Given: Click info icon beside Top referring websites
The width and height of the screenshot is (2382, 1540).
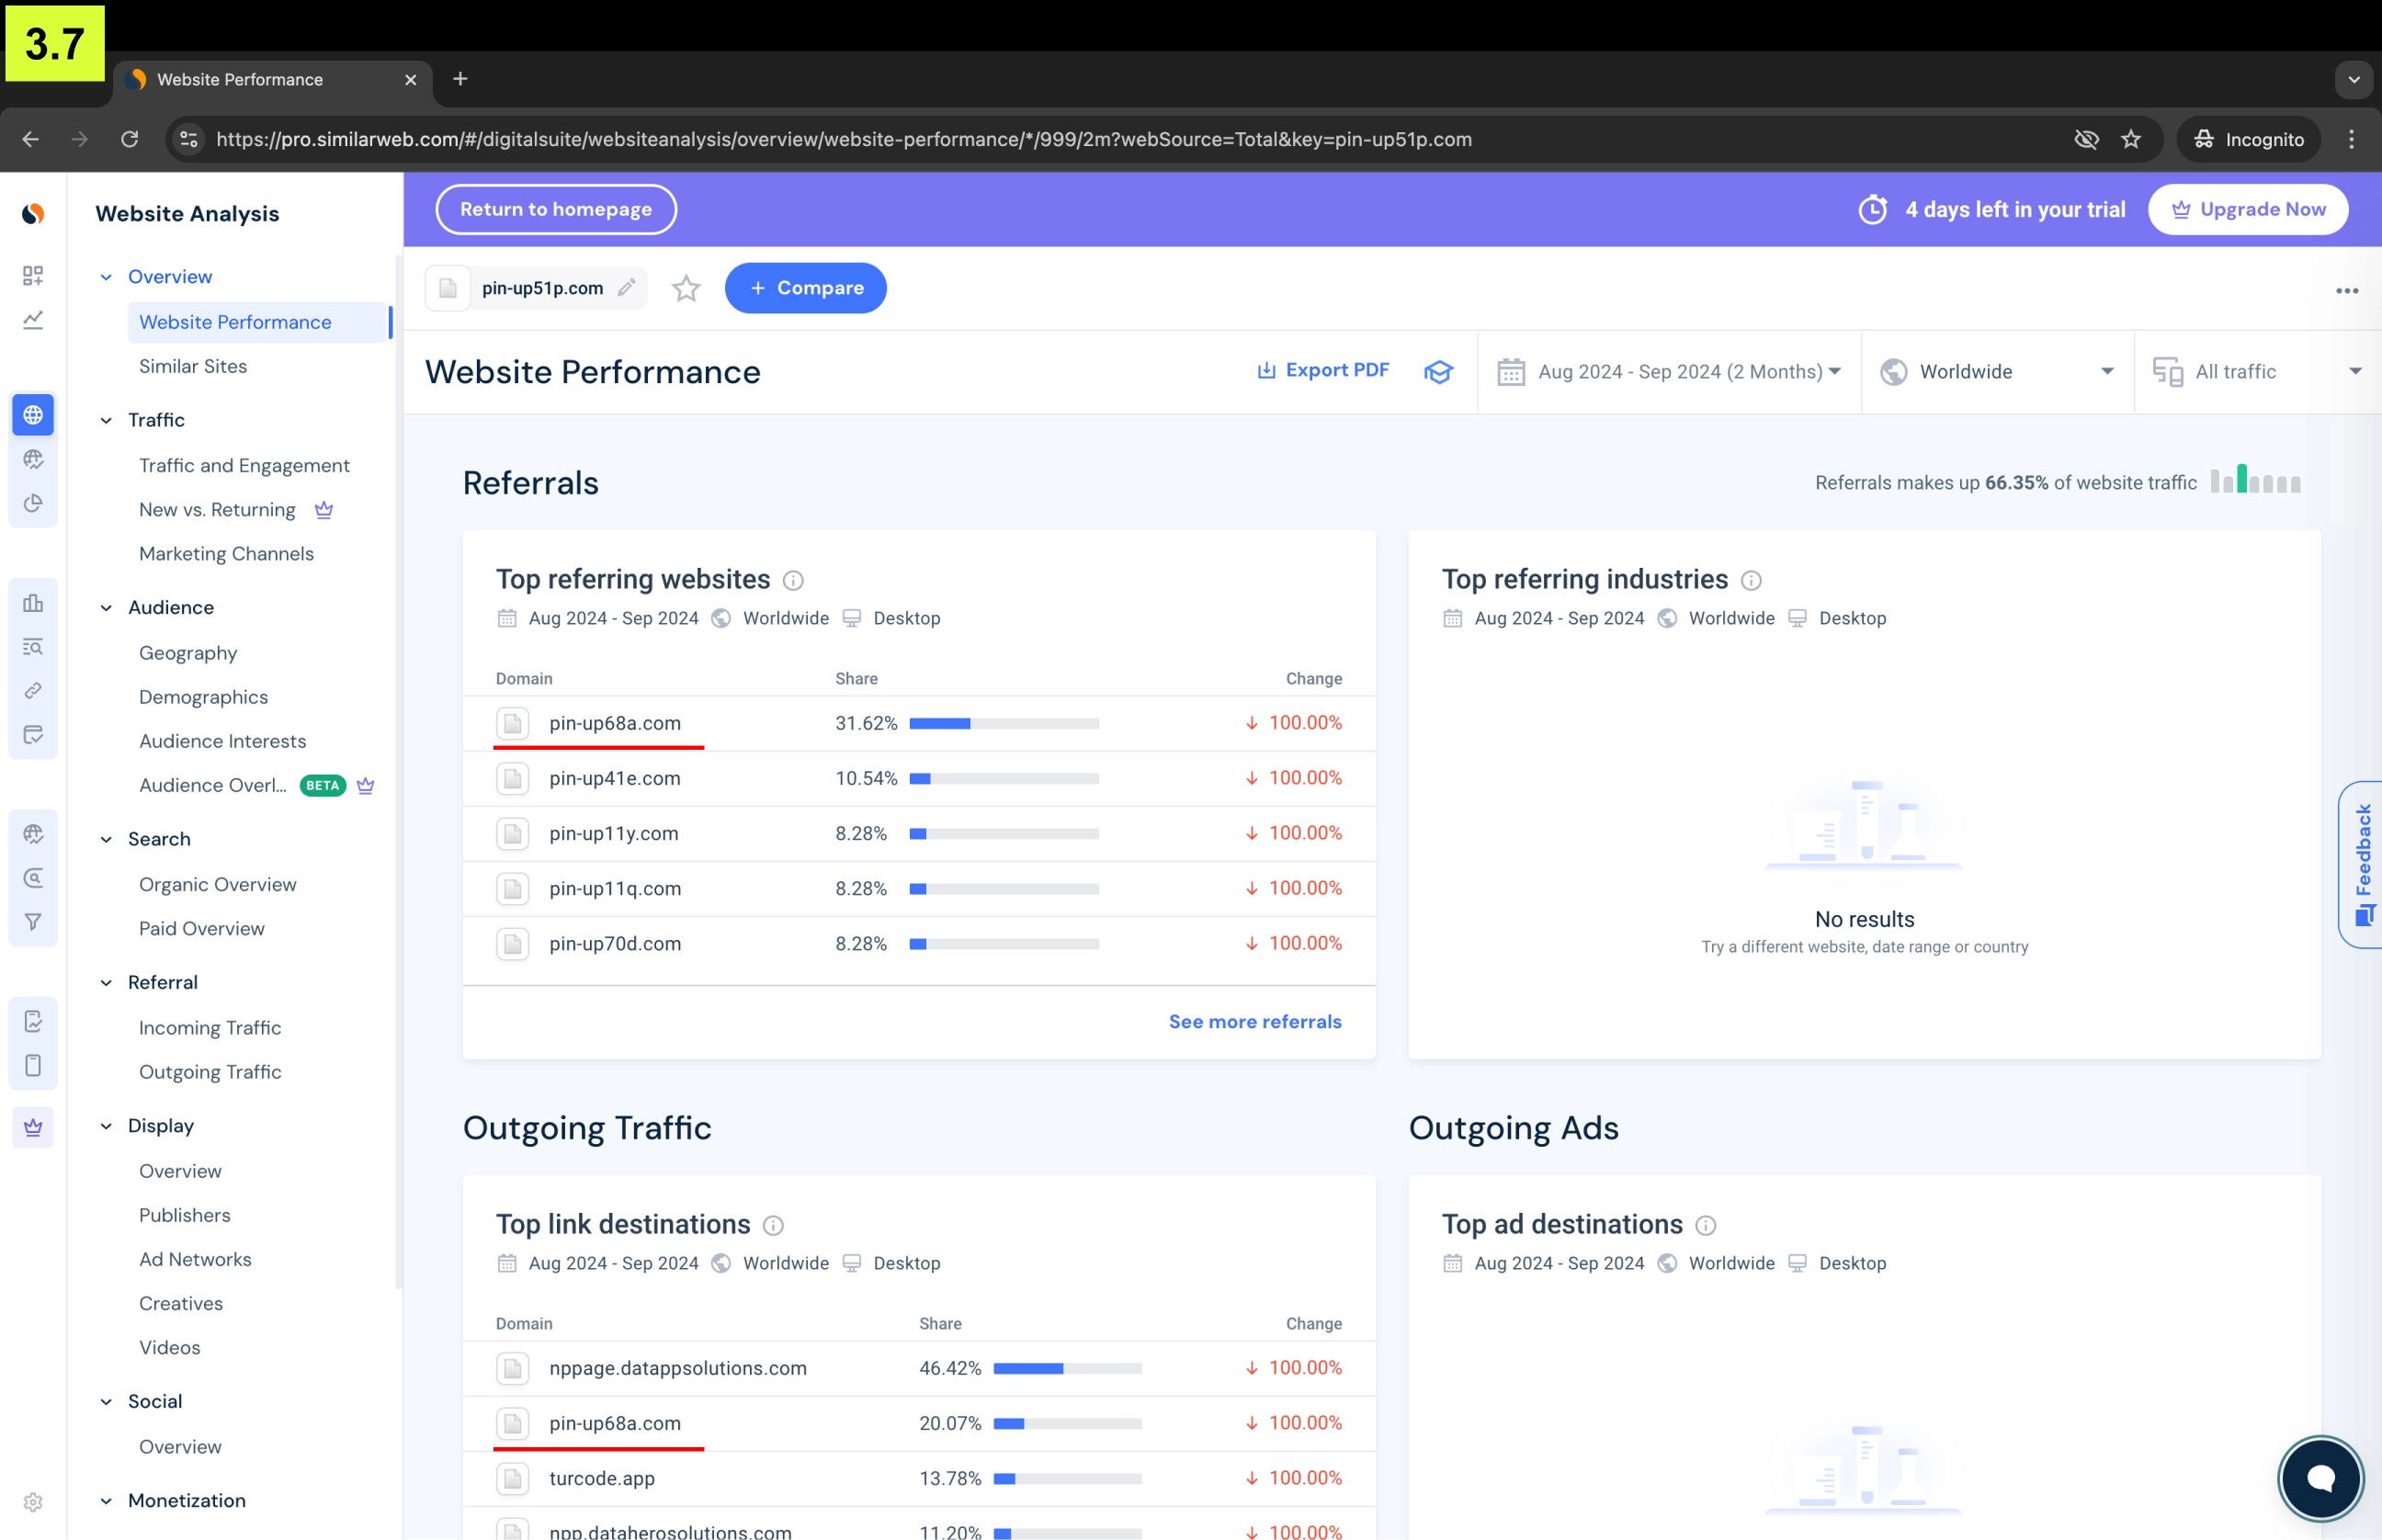Looking at the screenshot, I should tap(793, 580).
